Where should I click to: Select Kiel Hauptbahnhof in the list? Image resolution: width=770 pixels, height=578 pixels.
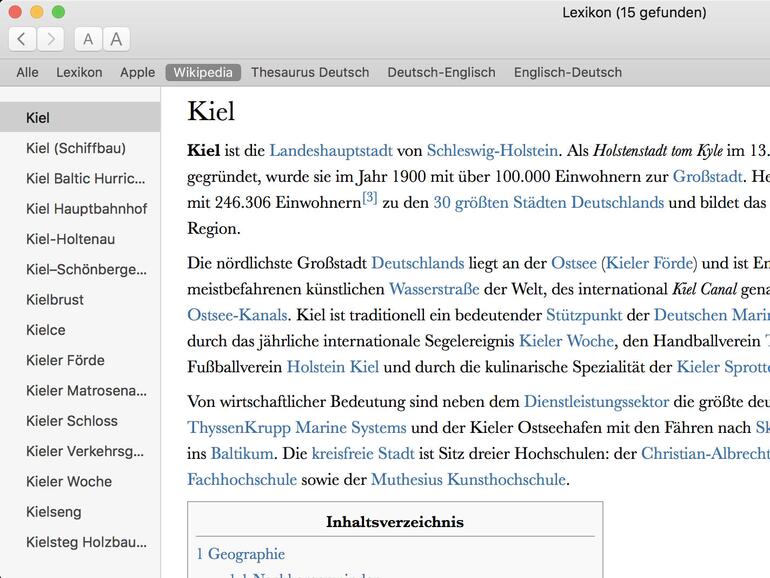(80, 209)
